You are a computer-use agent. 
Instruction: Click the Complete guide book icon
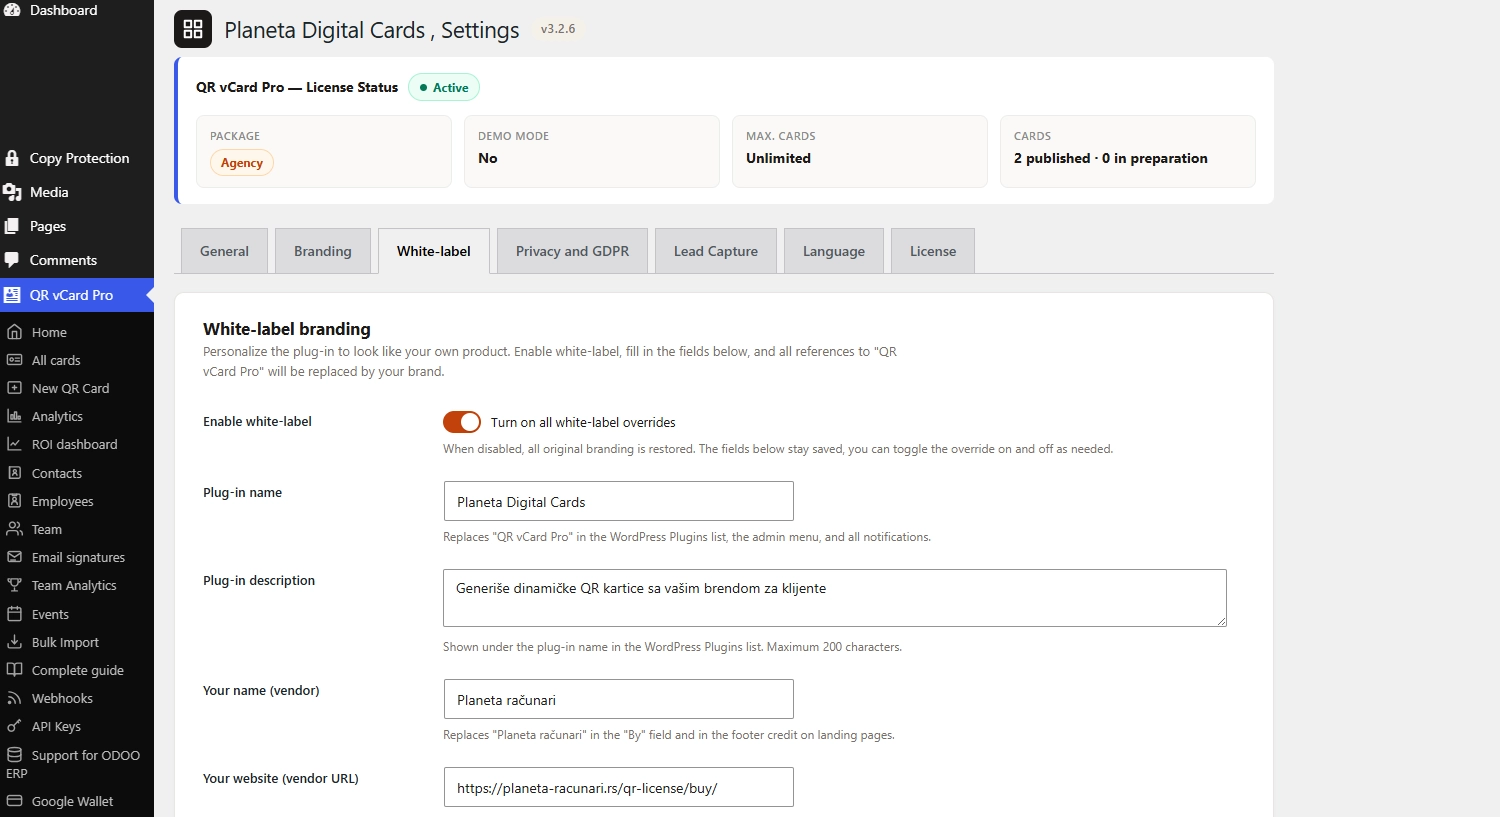pos(15,670)
